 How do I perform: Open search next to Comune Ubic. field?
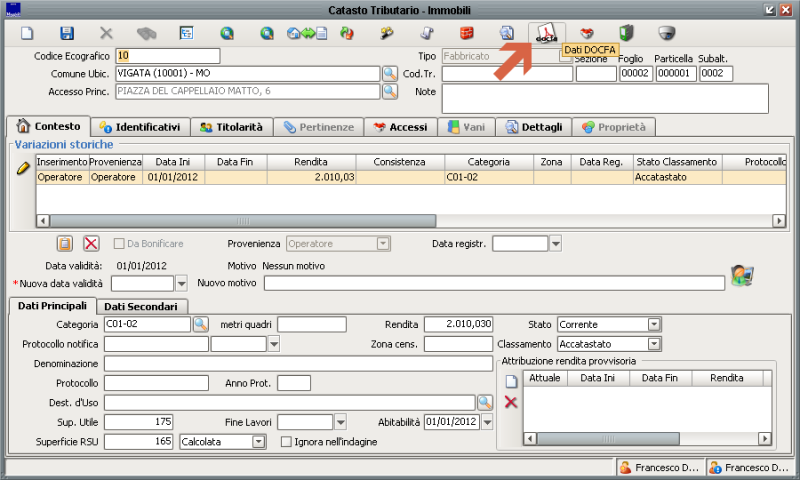(390, 74)
